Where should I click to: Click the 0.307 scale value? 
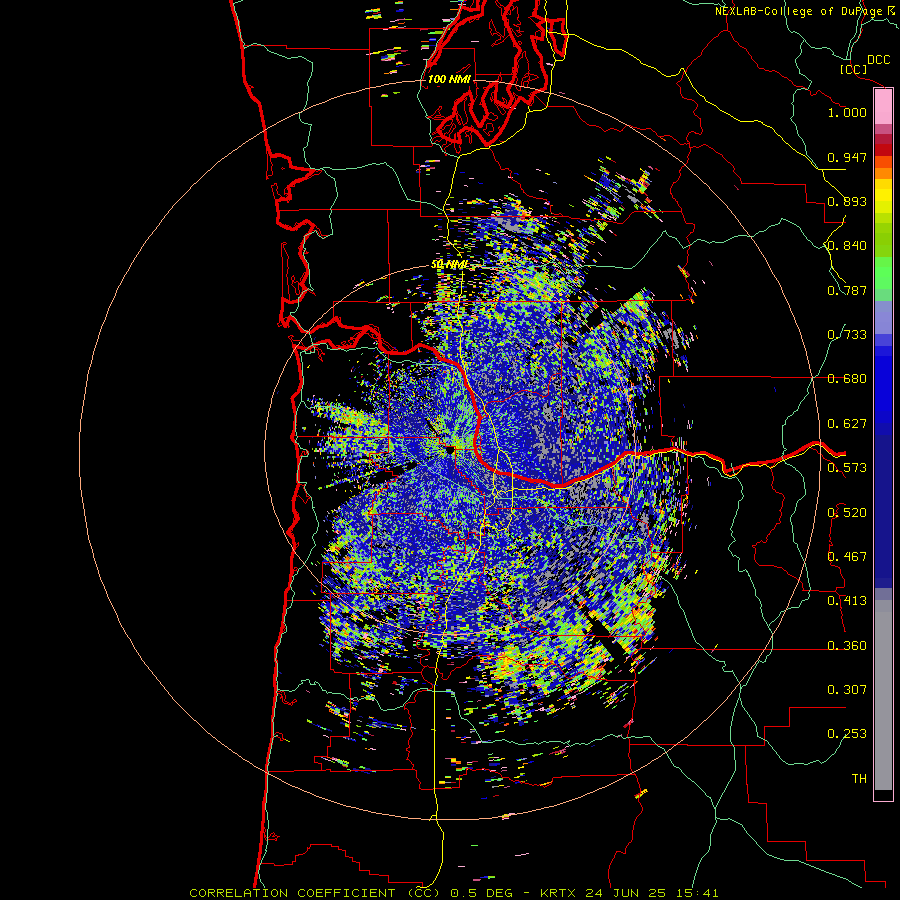click(847, 690)
